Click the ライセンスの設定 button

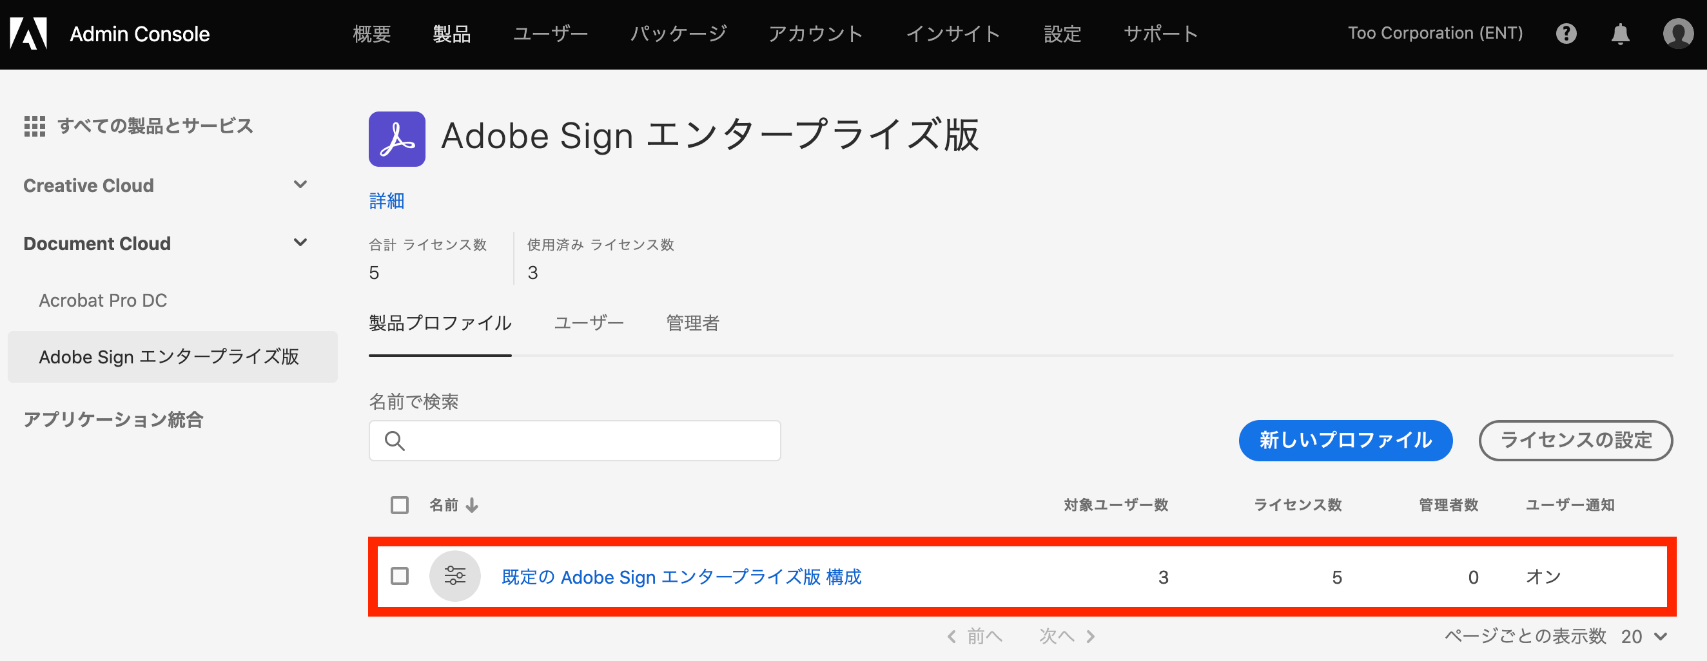point(1575,440)
